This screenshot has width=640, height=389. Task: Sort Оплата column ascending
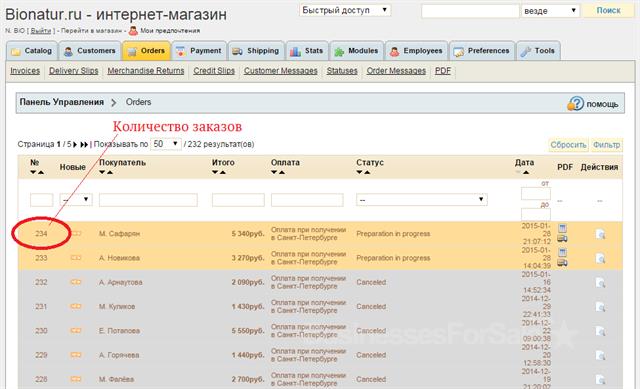pos(282,172)
